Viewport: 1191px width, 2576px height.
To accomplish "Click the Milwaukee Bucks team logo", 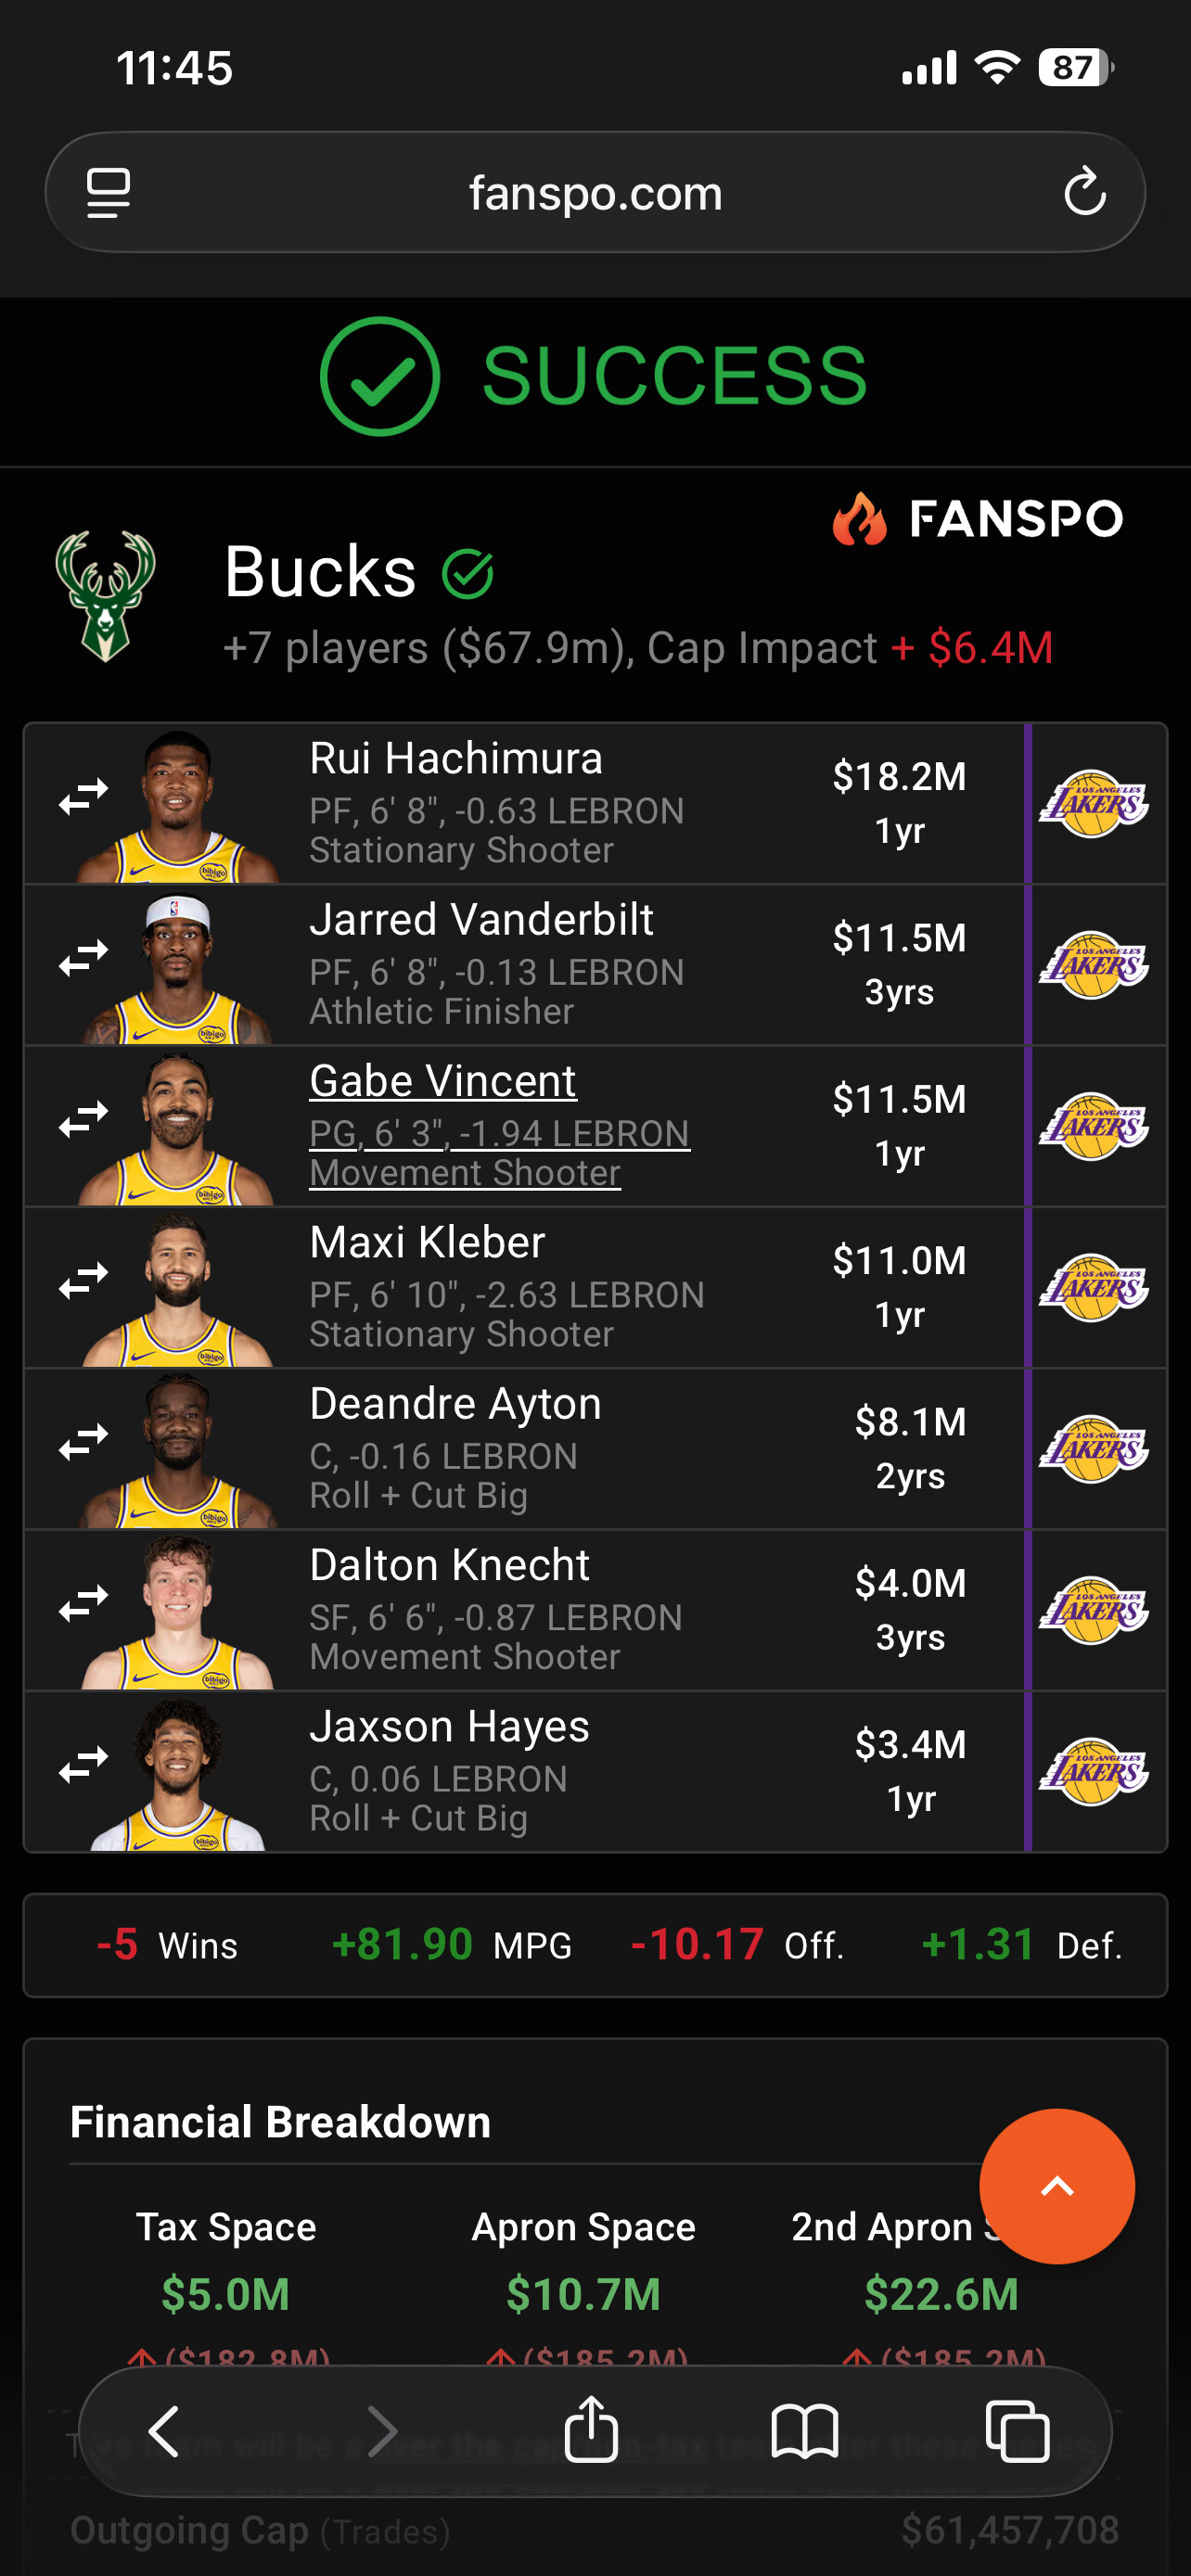I will (105, 597).
